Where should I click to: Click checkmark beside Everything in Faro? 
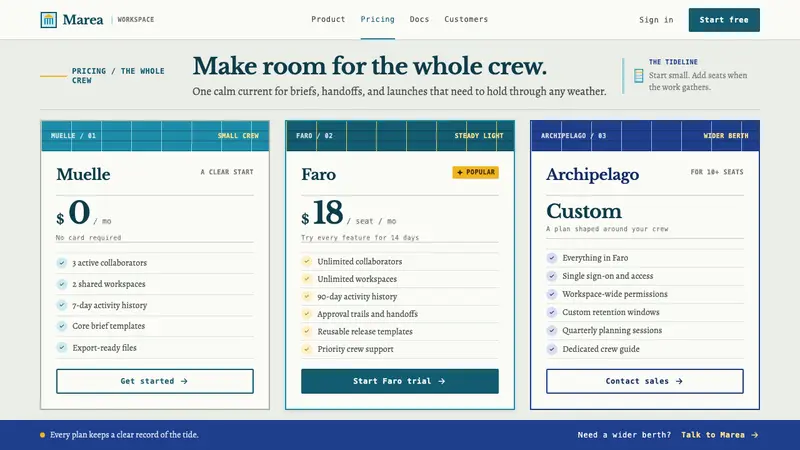[552, 258]
